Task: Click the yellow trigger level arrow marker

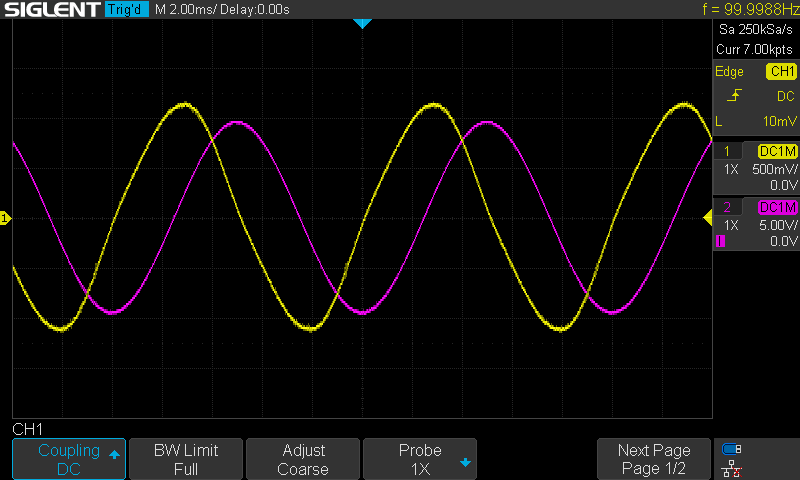Action: 708,218
